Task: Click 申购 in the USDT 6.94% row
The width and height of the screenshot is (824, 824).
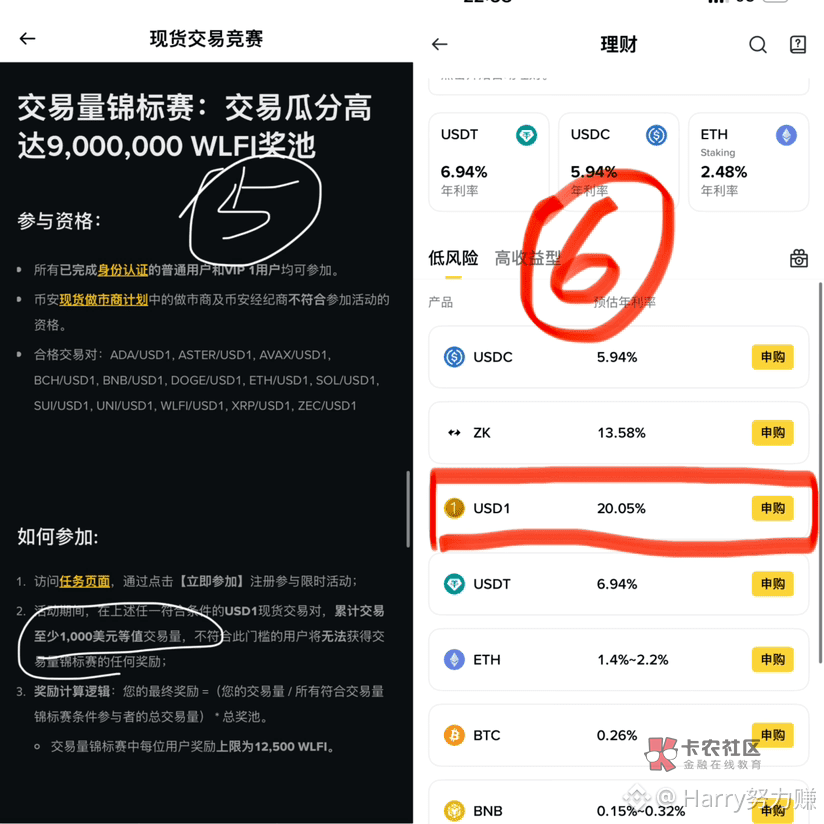Action: [x=772, y=584]
